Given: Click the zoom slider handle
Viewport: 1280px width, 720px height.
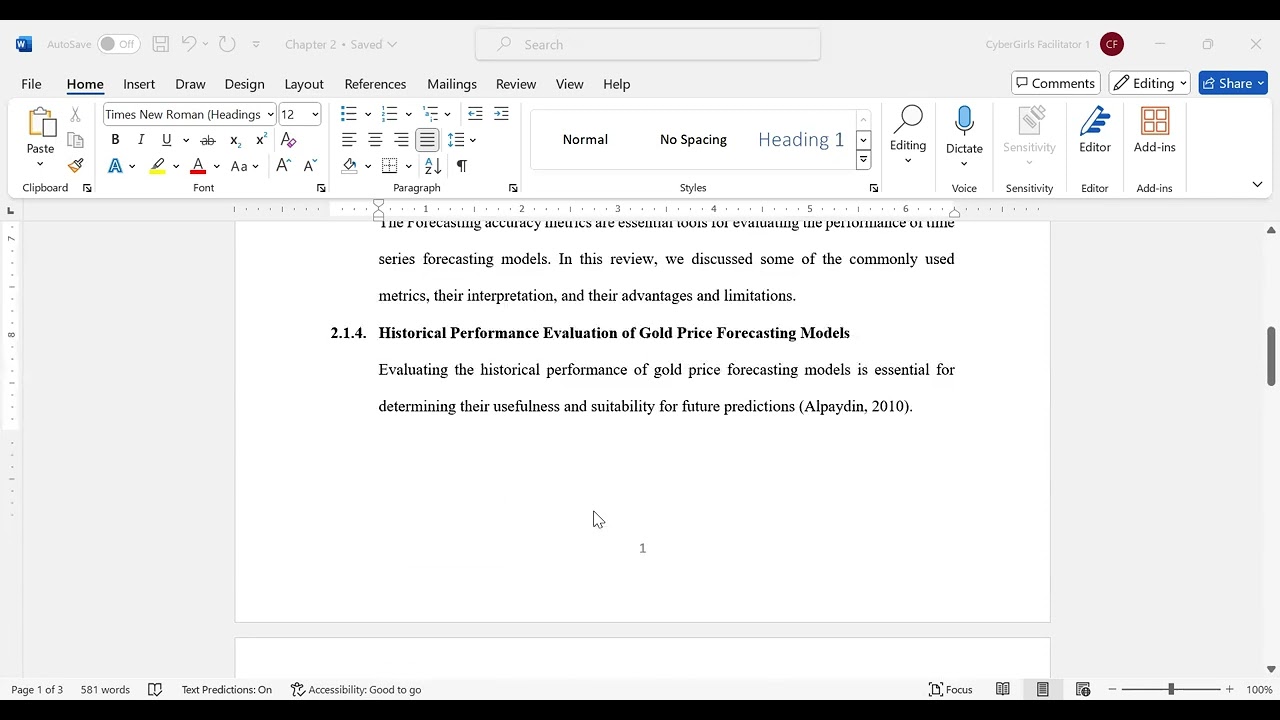Looking at the screenshot, I should tap(1171, 689).
